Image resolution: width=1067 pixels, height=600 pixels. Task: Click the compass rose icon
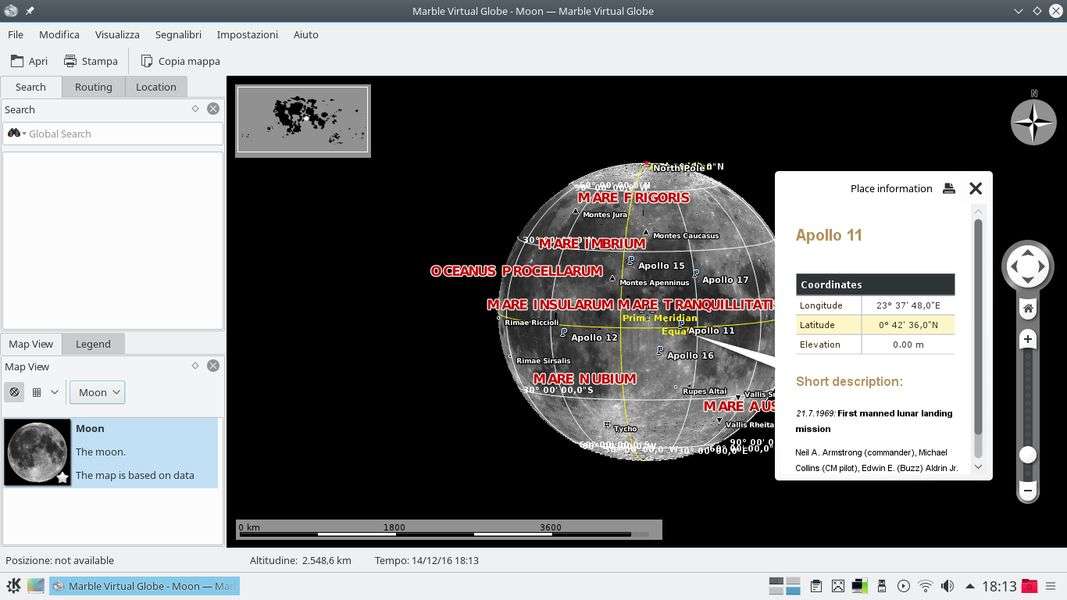tap(1033, 123)
